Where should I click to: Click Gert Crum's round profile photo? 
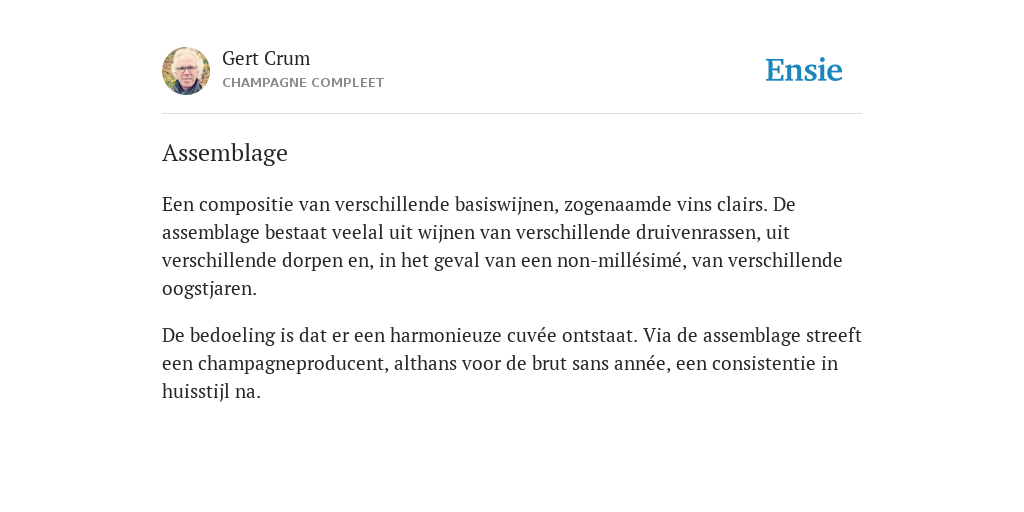186,71
